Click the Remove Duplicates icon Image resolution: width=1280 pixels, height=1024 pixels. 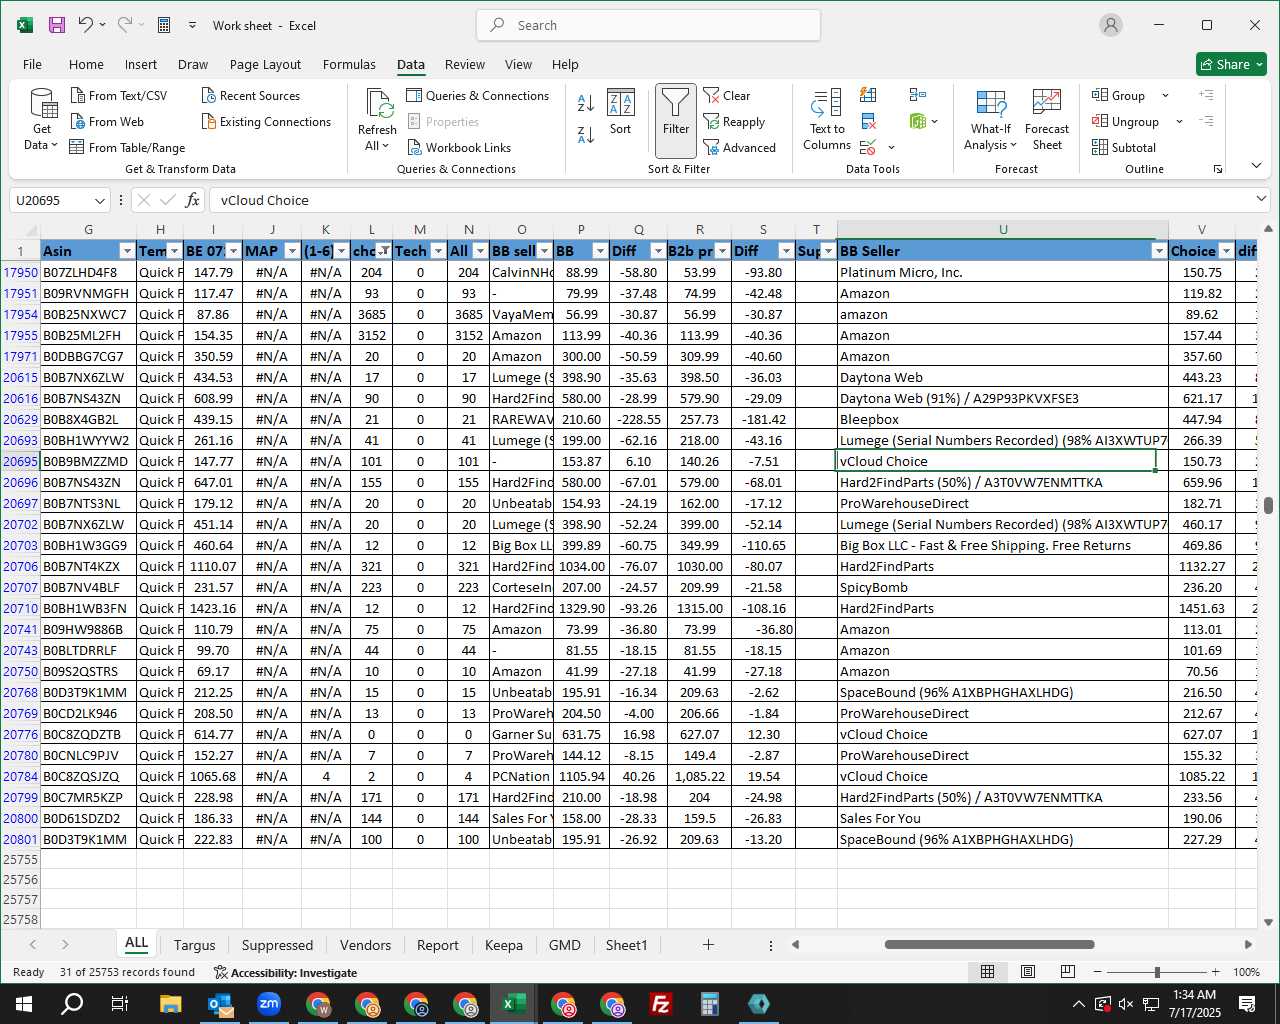click(869, 122)
